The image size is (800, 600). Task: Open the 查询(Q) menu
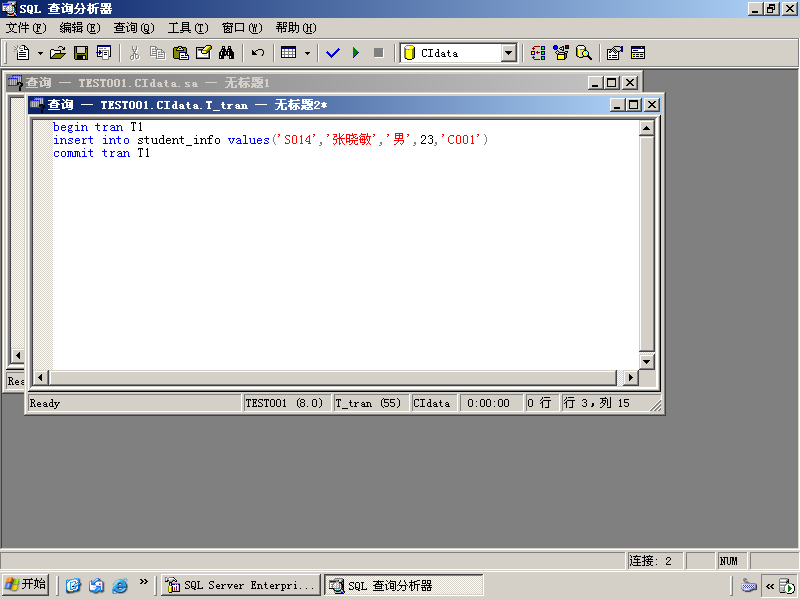point(134,28)
